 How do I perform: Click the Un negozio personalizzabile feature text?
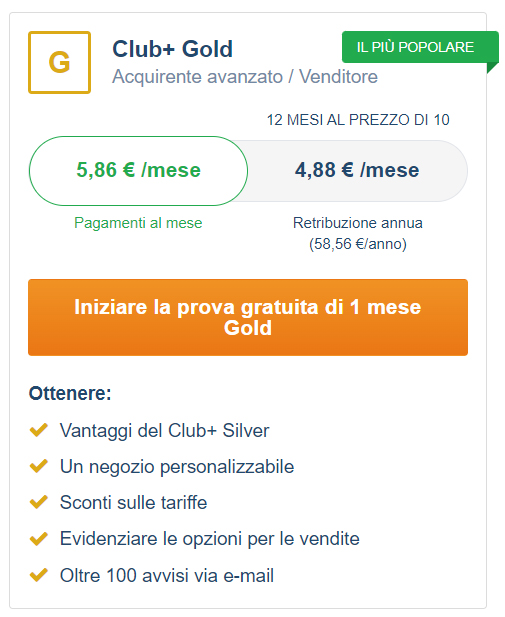177,467
